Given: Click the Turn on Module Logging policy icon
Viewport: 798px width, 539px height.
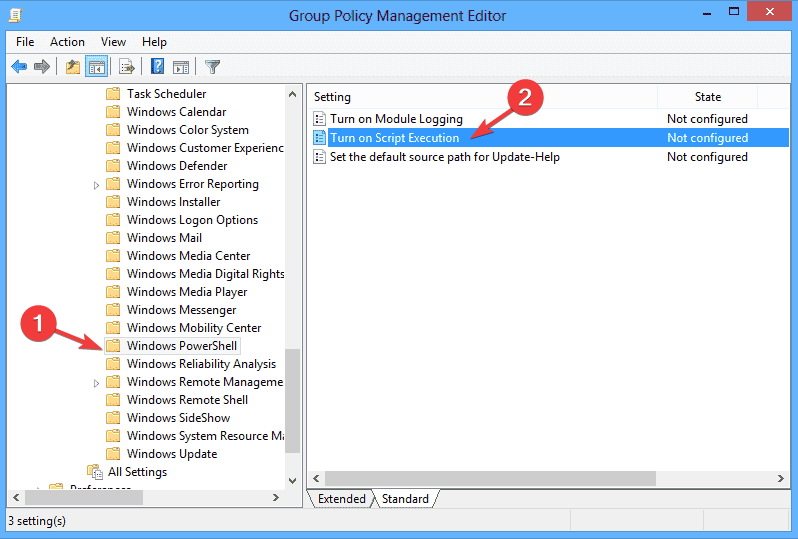Looking at the screenshot, I should (x=319, y=119).
